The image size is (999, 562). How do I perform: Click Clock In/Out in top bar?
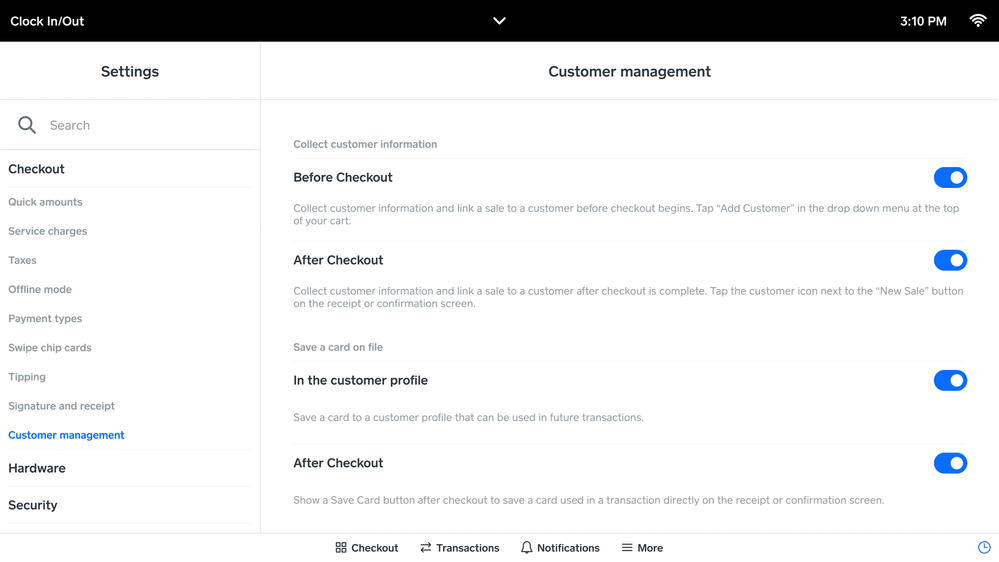coord(47,21)
